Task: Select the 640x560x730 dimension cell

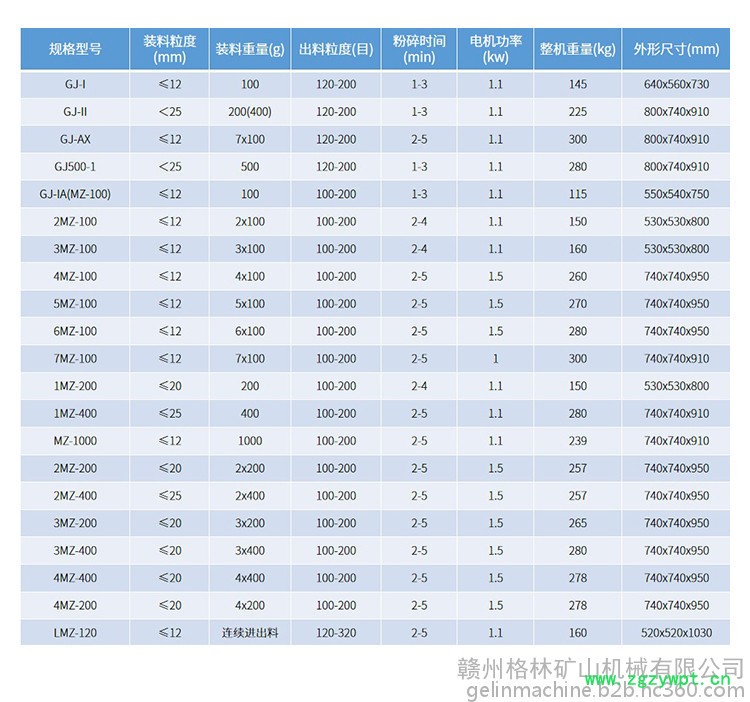Action: point(676,84)
